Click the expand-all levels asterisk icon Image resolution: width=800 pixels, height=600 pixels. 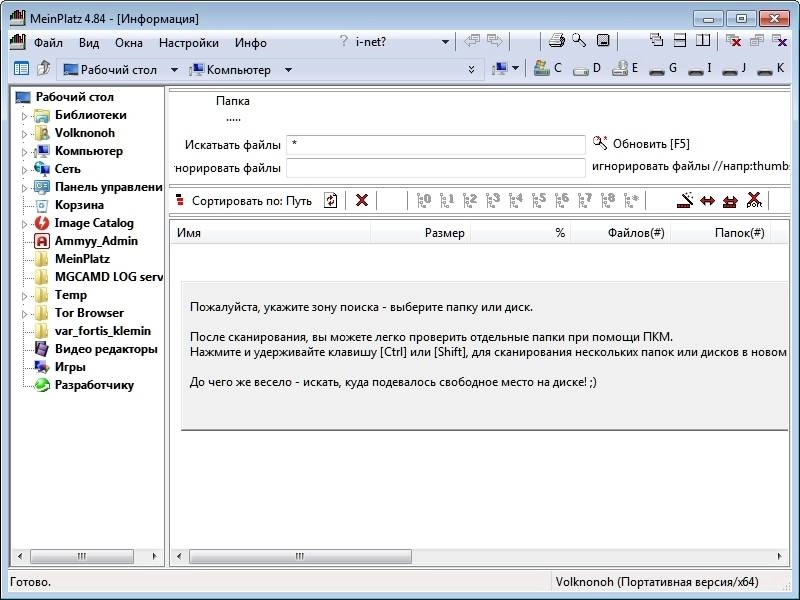point(631,200)
